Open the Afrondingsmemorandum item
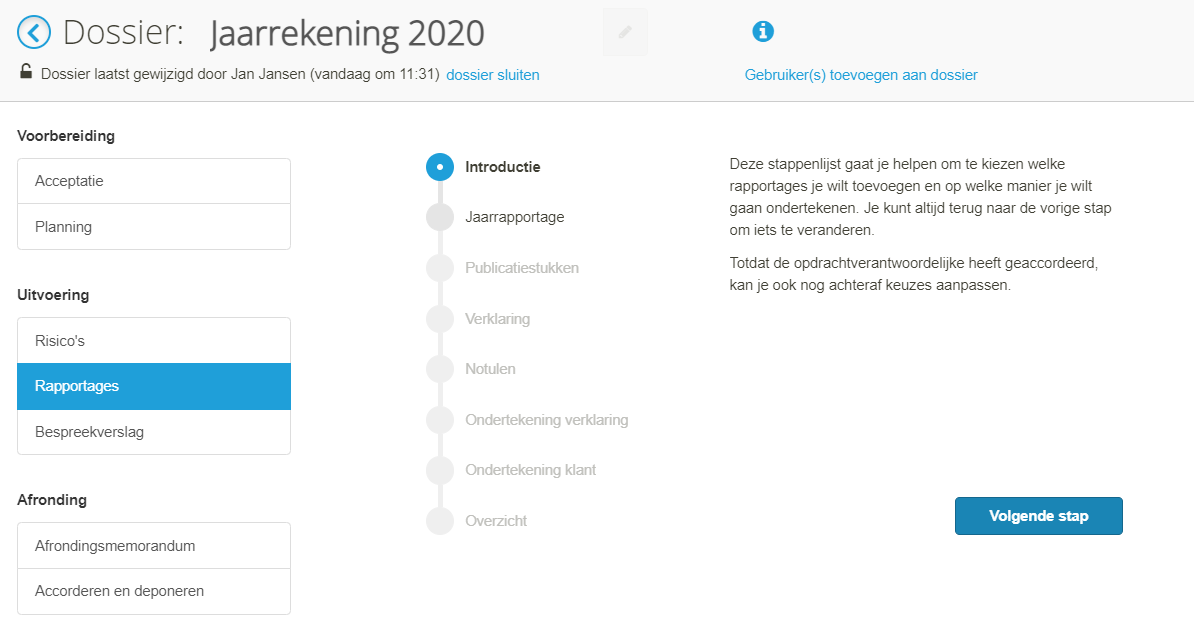The image size is (1194, 628). [154, 546]
